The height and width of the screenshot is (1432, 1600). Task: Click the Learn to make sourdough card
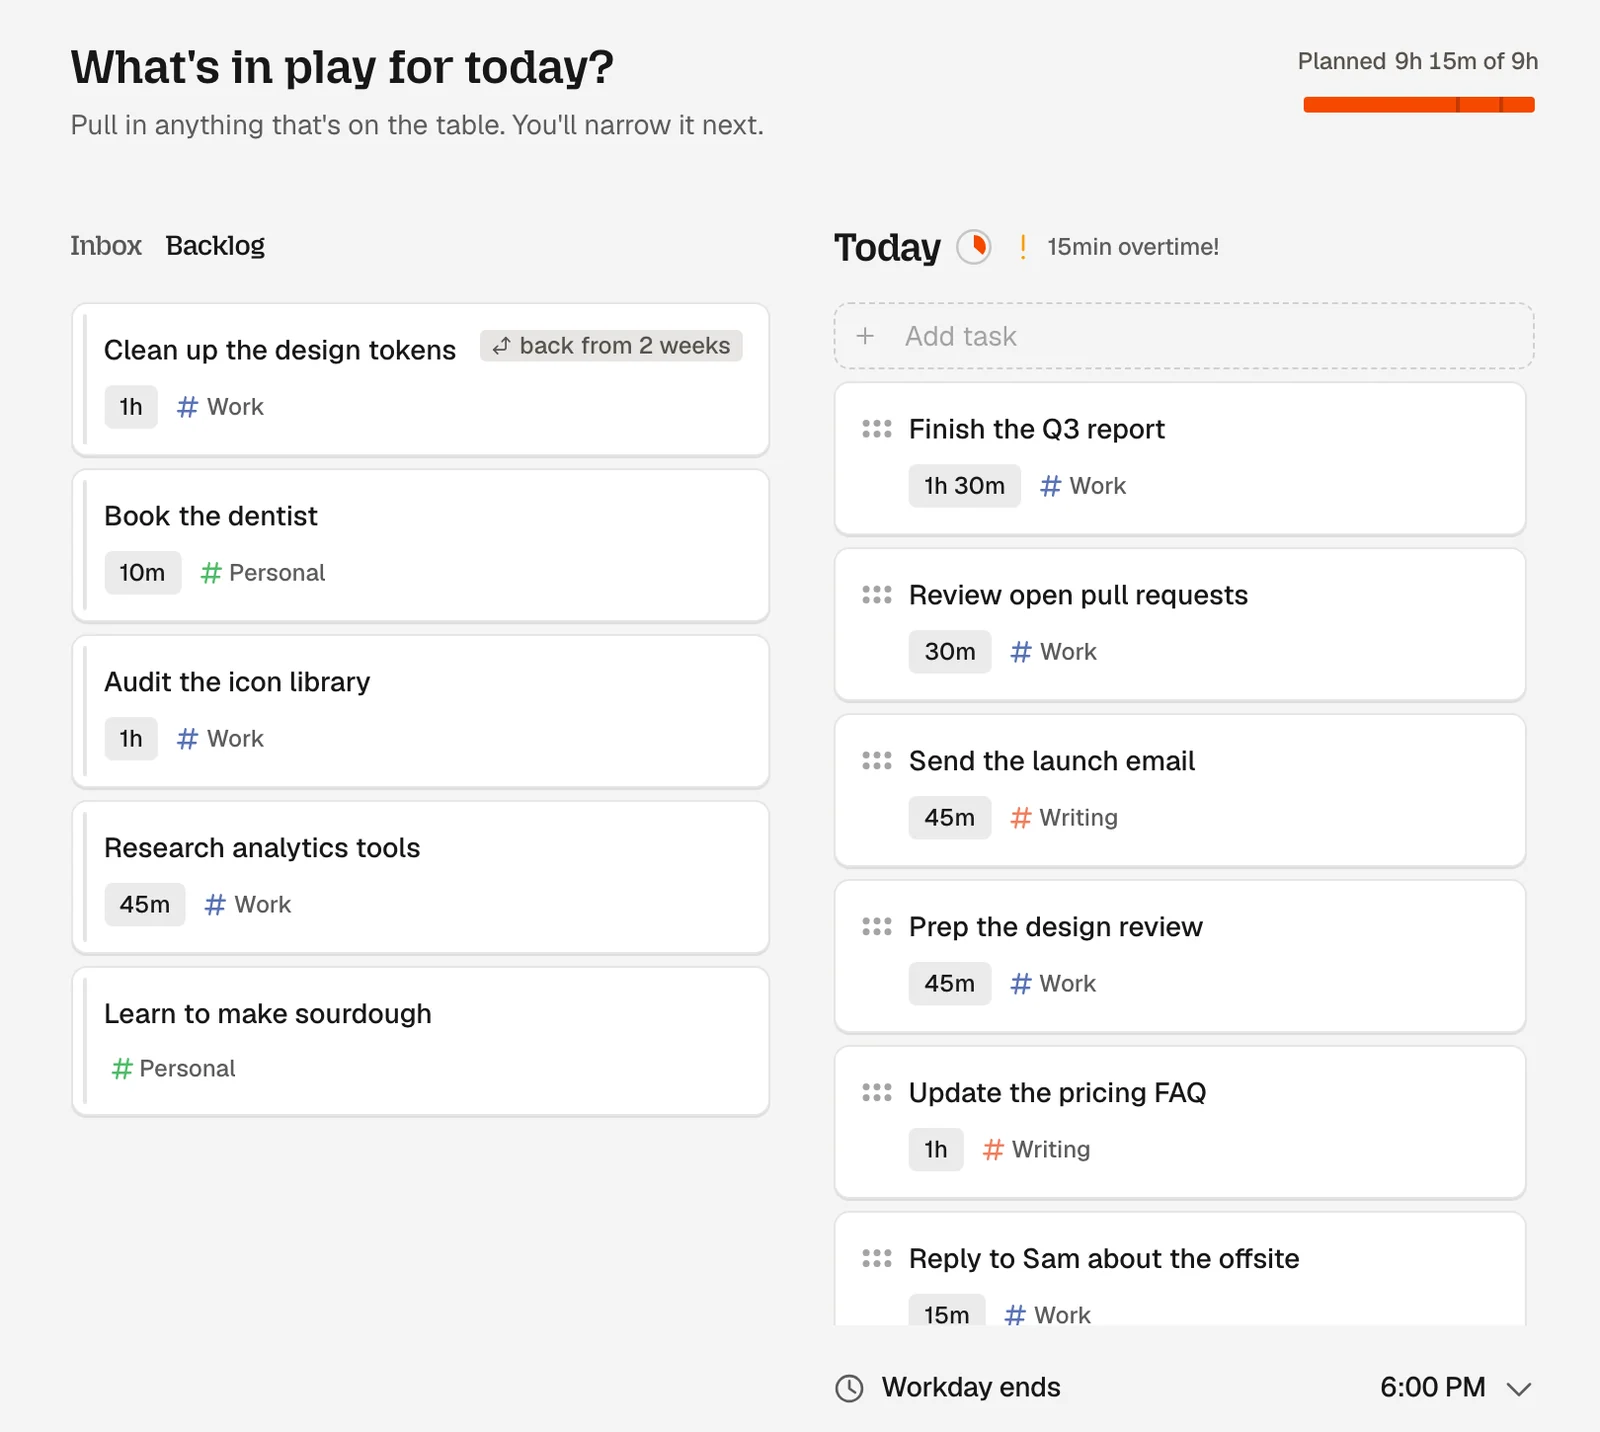pyautogui.click(x=421, y=1041)
